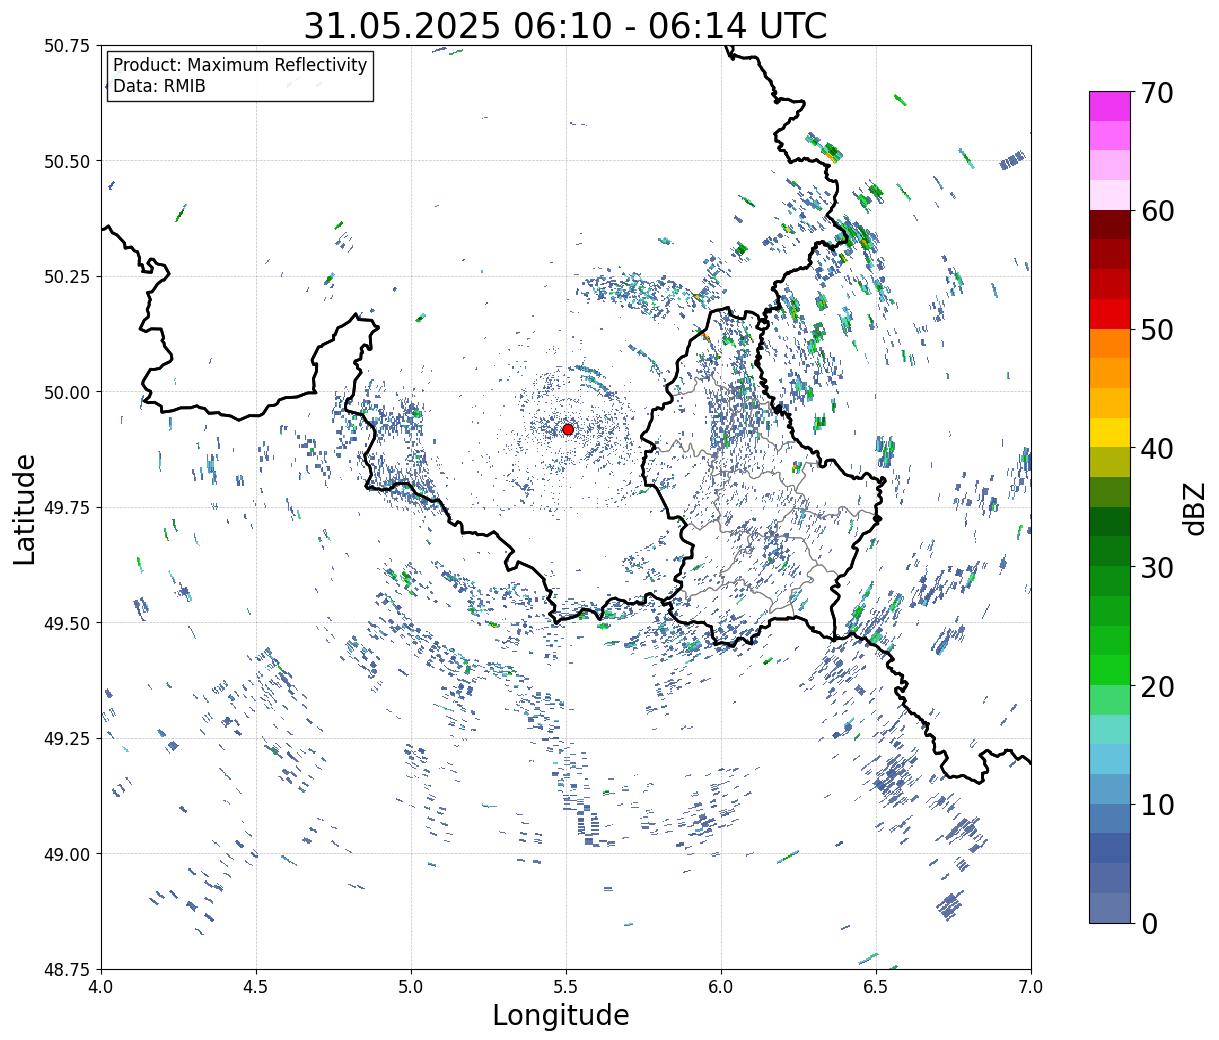
Task: Click the 'Longitude' axis label
Action: tap(561, 1015)
